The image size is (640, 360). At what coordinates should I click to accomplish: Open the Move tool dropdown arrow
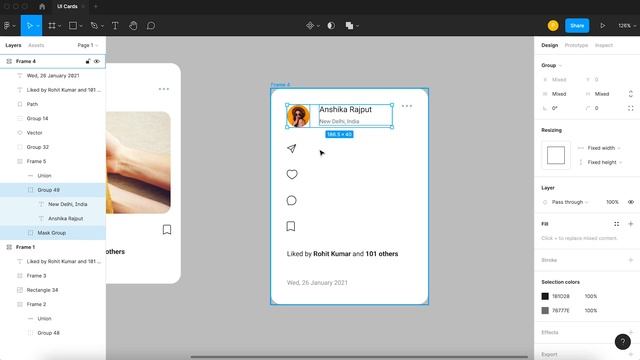point(38,26)
